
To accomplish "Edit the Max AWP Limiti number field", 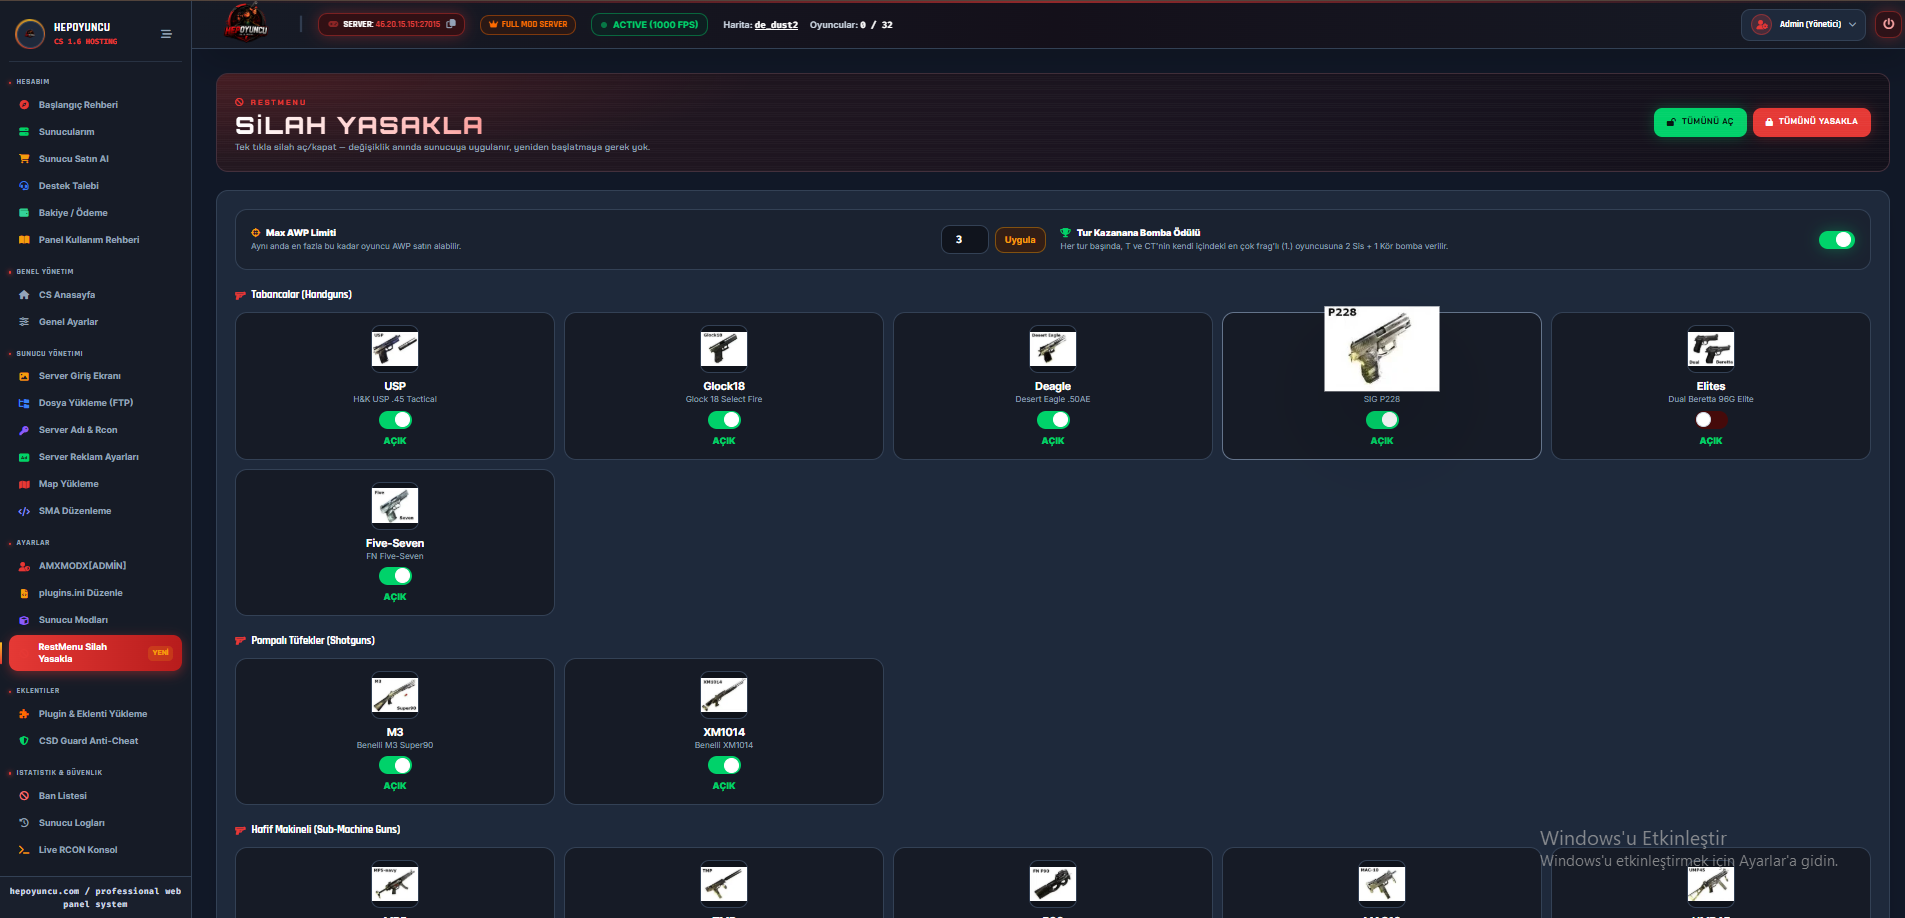I will [x=964, y=240].
